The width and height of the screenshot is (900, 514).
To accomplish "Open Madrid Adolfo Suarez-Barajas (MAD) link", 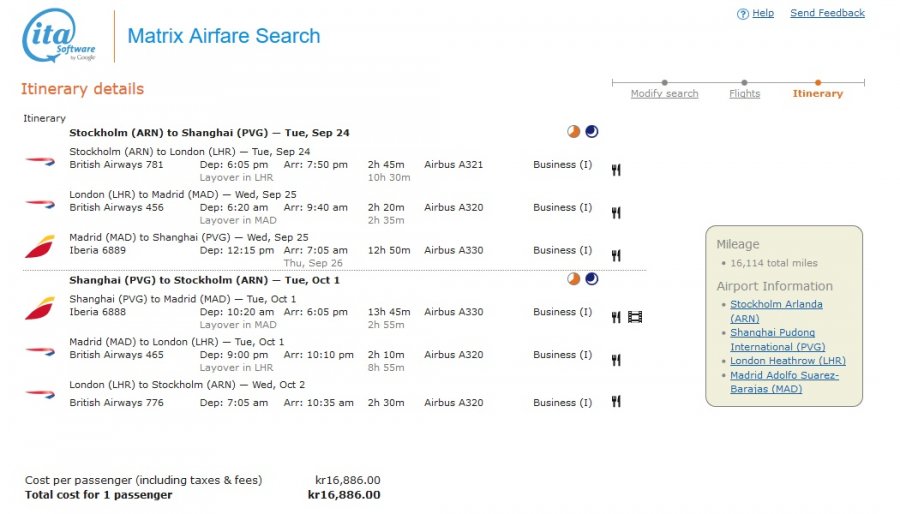I will tap(784, 382).
